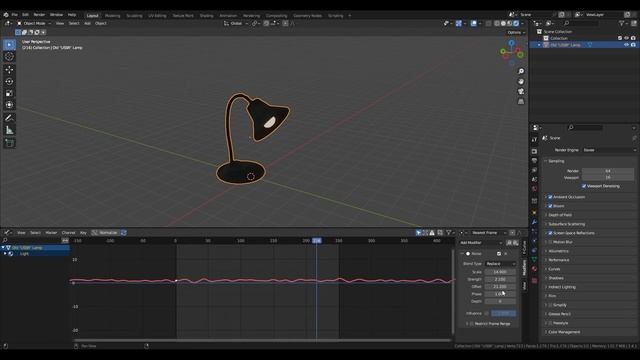Hide Collection with its eye icon
640x360 pixels.
coord(626,38)
